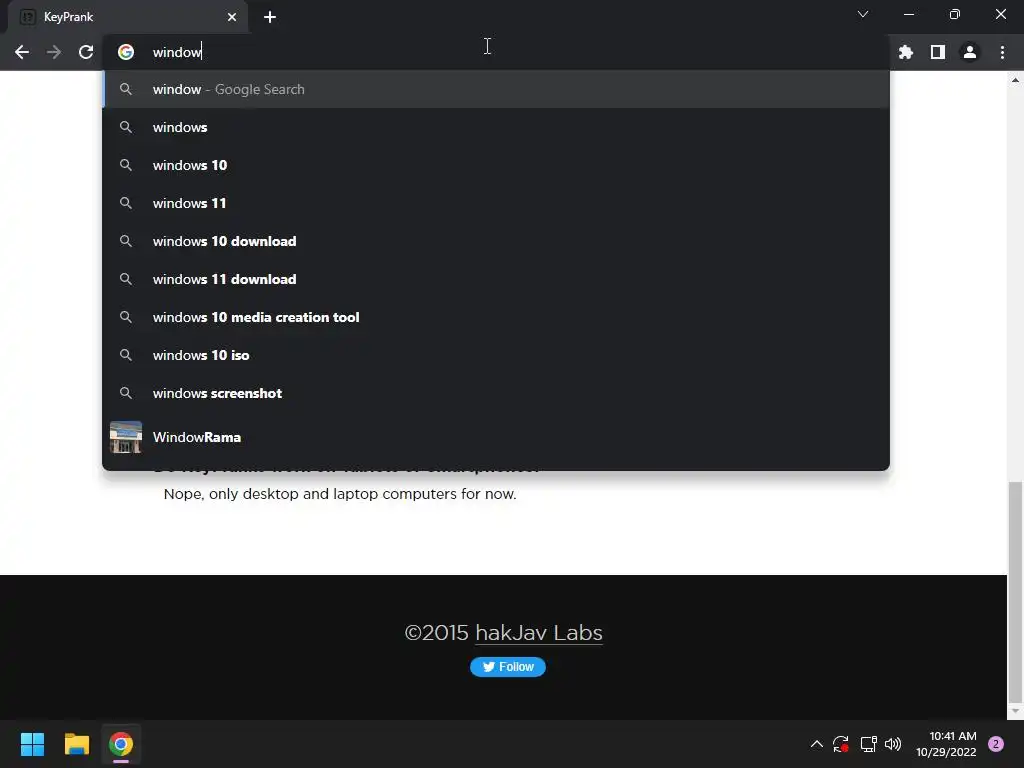Screen dimensions: 1024x768
Task: Click the Google logo in address bar
Action: (126, 52)
